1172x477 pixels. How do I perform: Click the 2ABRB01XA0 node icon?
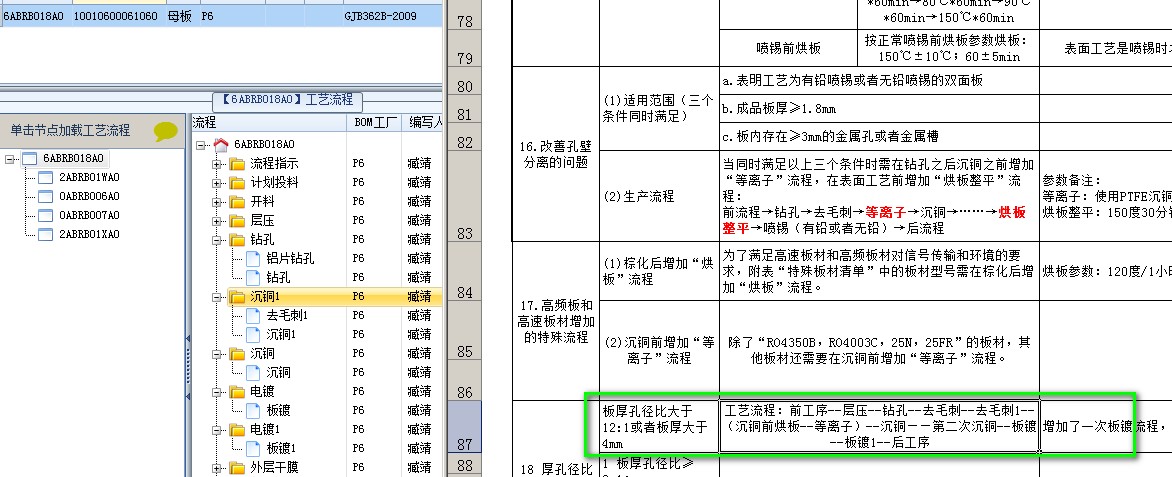click(x=46, y=234)
